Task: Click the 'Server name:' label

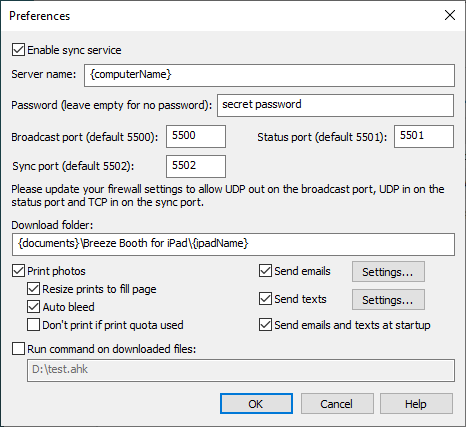Action: click(x=44, y=74)
